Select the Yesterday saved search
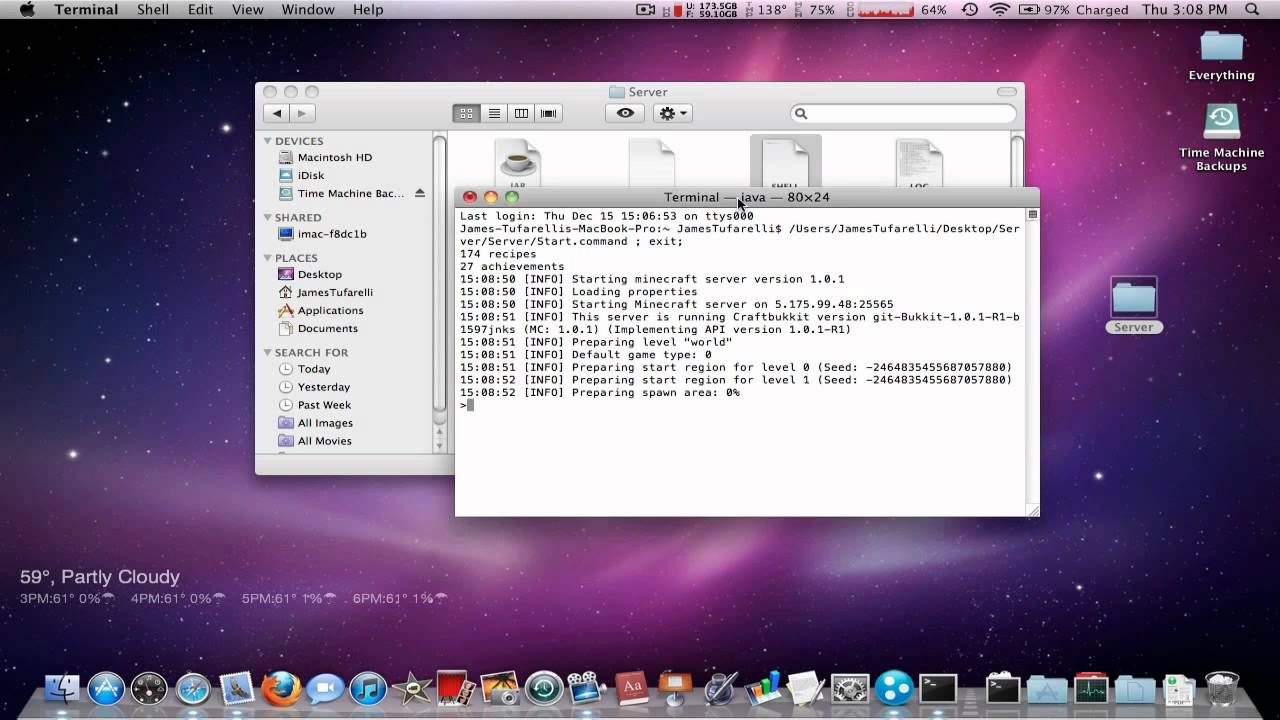Screen dimensions: 1280x720 point(323,387)
